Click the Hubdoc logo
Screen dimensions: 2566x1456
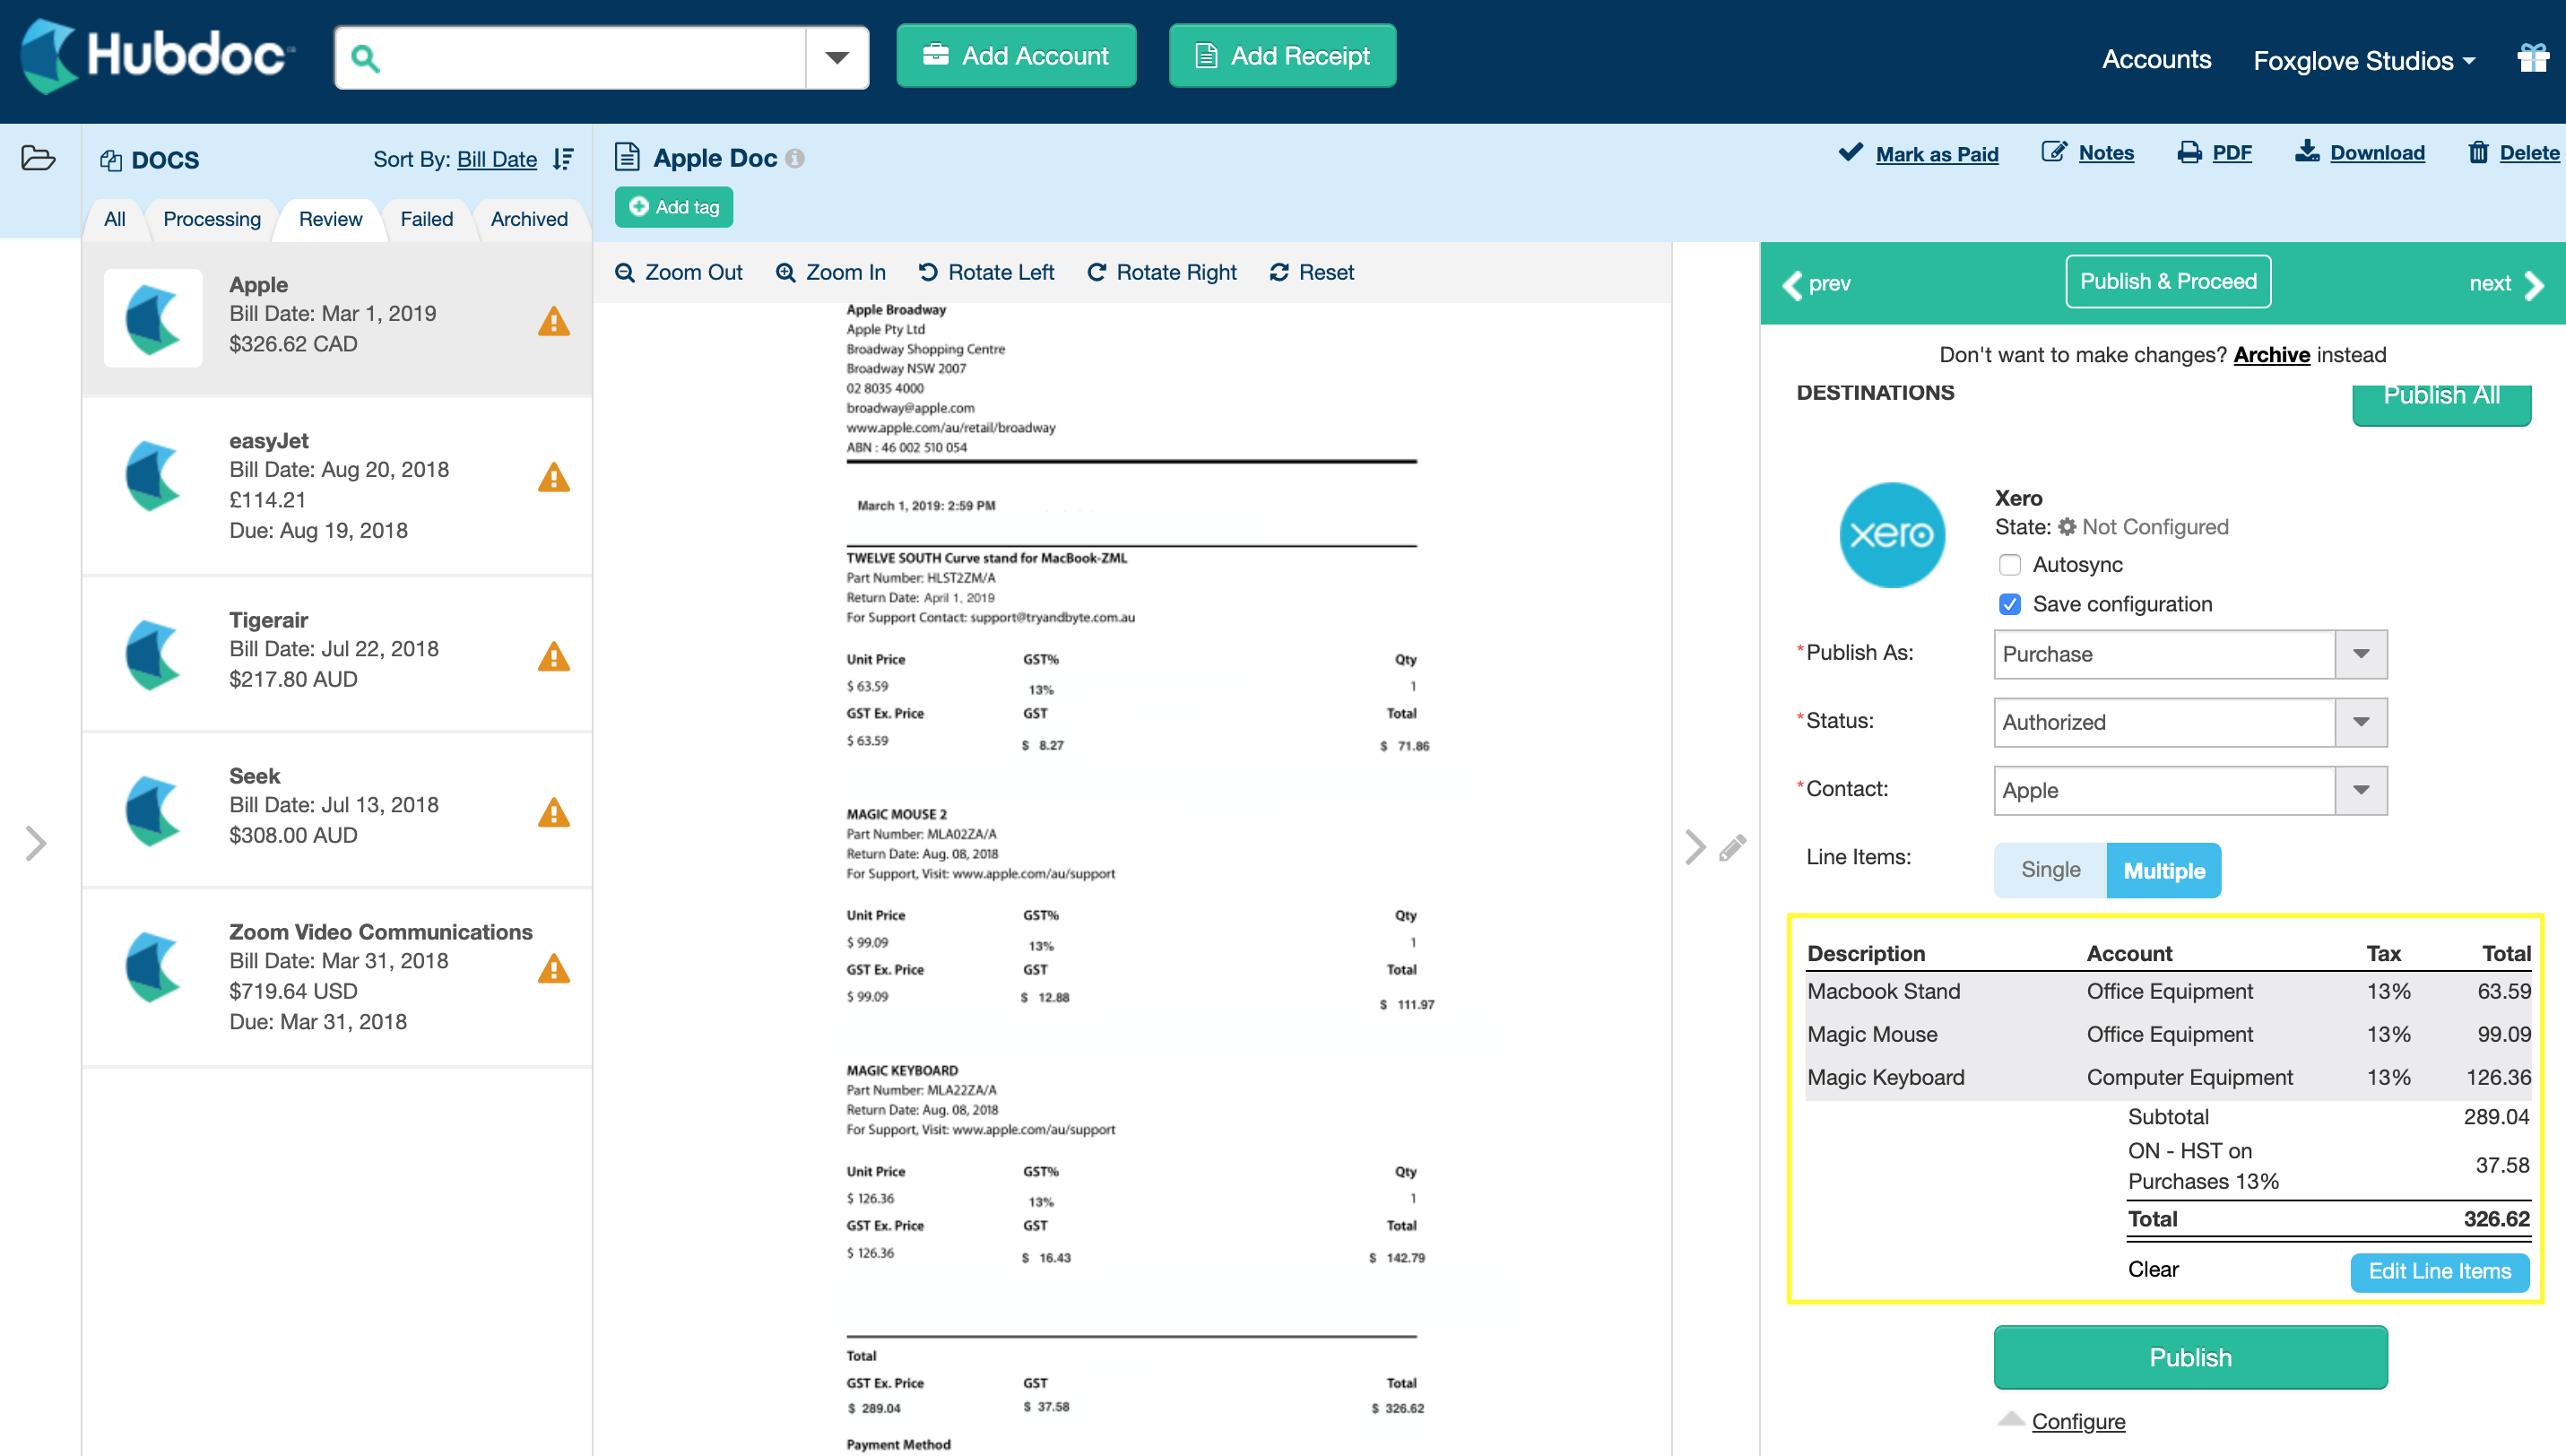[158, 55]
